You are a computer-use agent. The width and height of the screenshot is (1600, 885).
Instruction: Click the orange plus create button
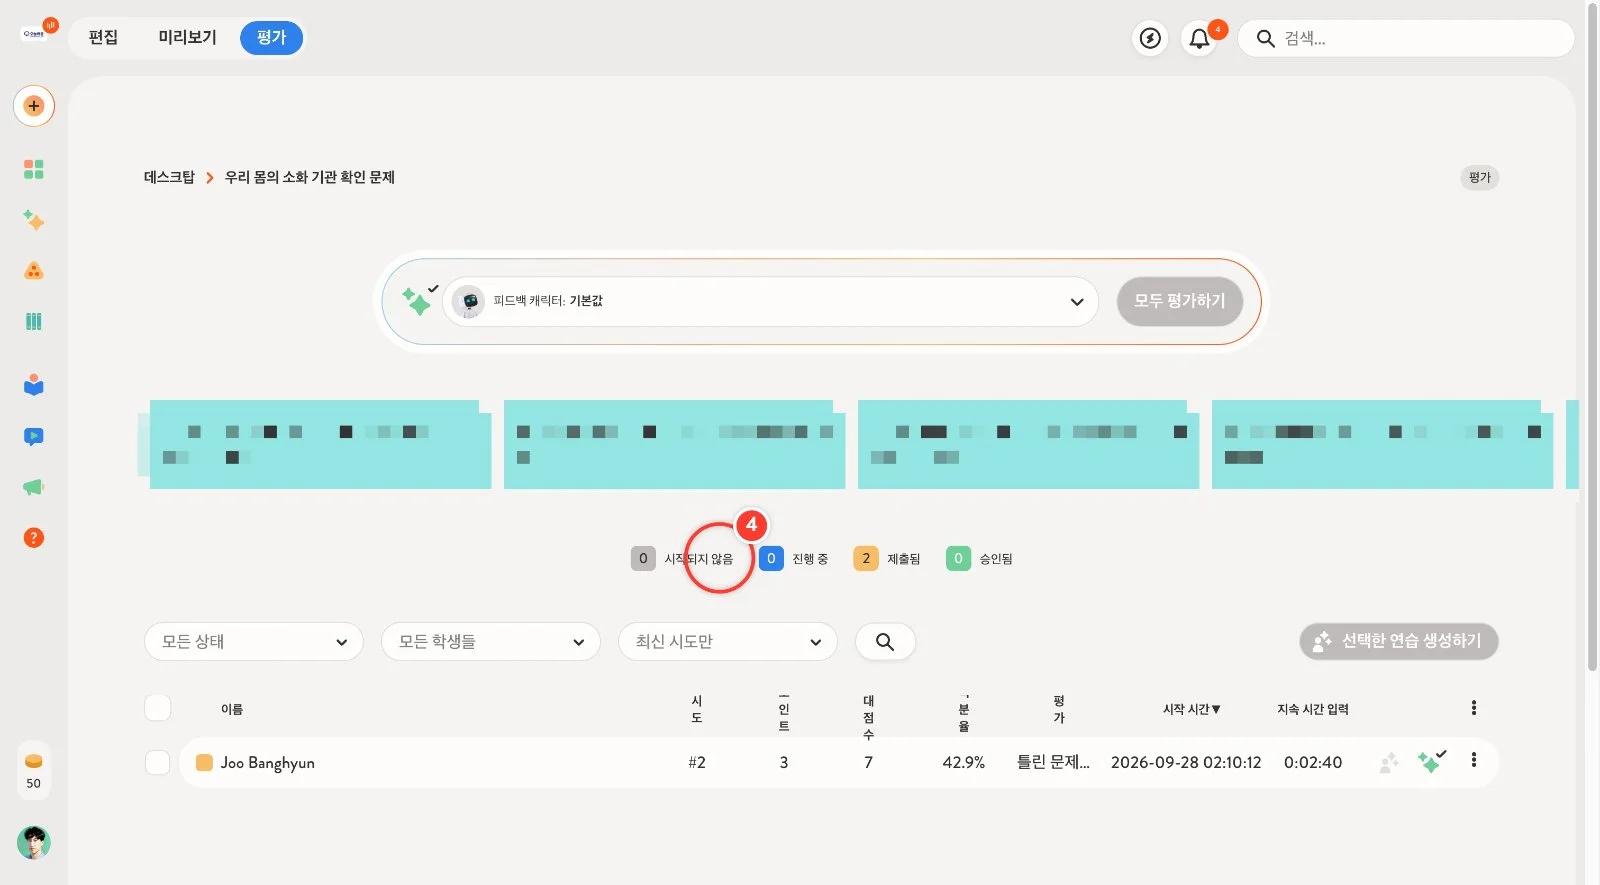(x=34, y=106)
